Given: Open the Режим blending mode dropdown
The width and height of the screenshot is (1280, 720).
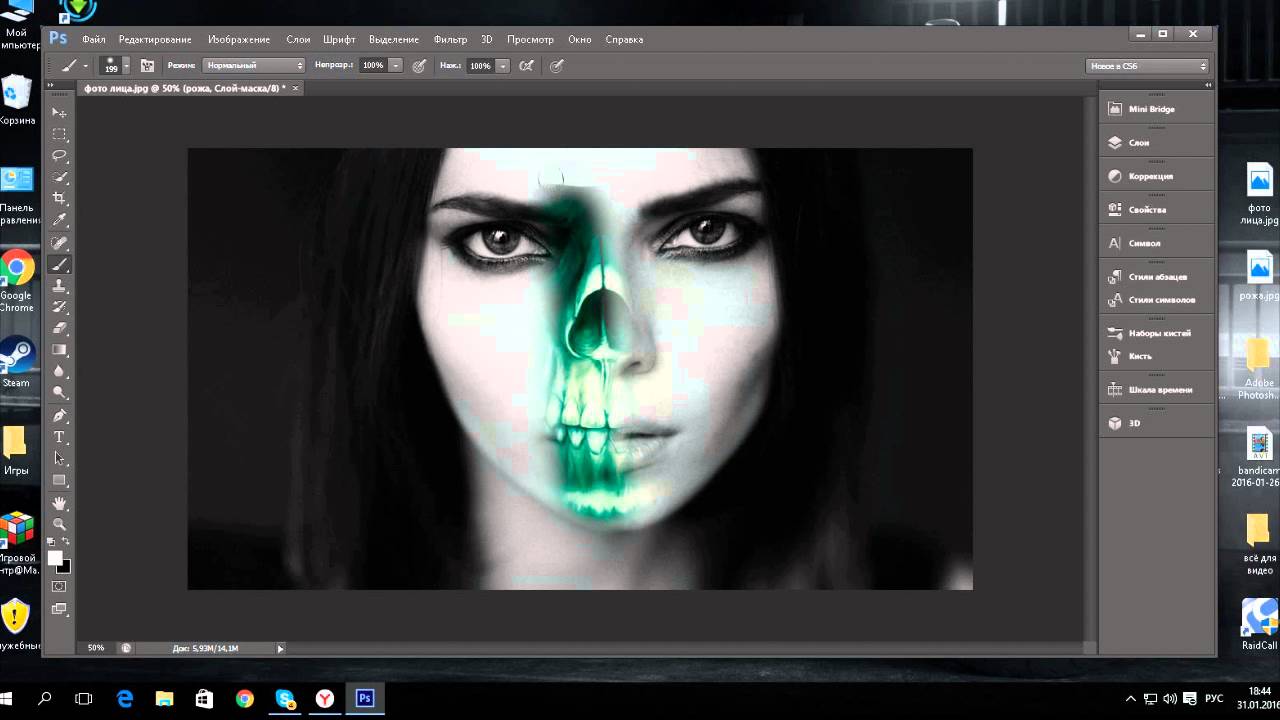Looking at the screenshot, I should (x=254, y=66).
